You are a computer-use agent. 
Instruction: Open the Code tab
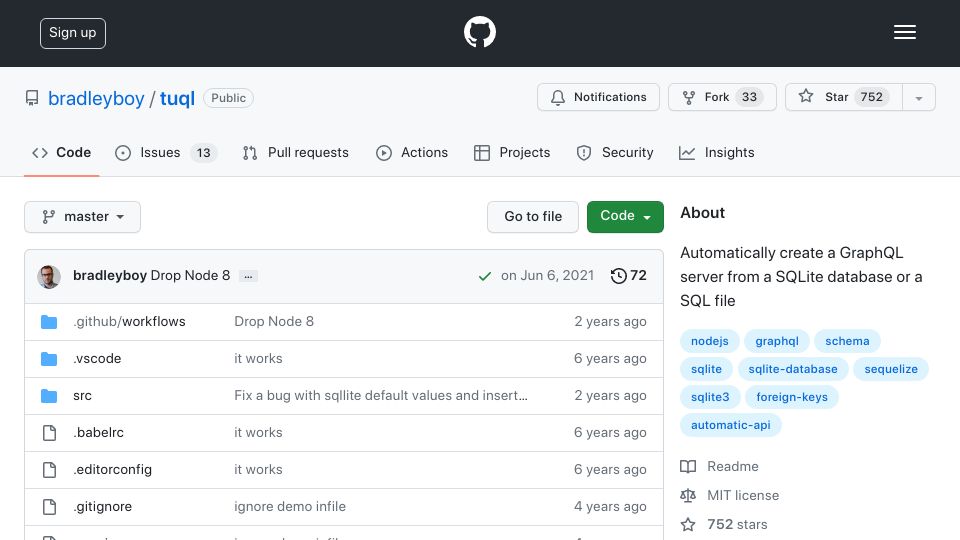[61, 152]
